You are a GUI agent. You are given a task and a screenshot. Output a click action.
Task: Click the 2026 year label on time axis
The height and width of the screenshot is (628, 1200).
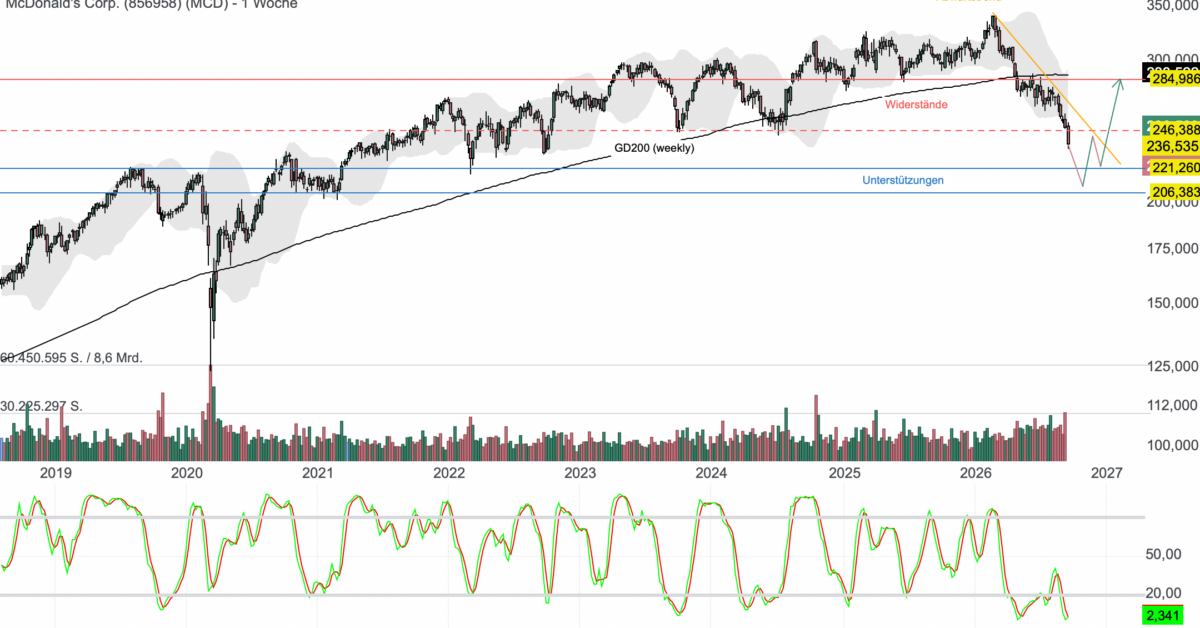[x=975, y=472]
